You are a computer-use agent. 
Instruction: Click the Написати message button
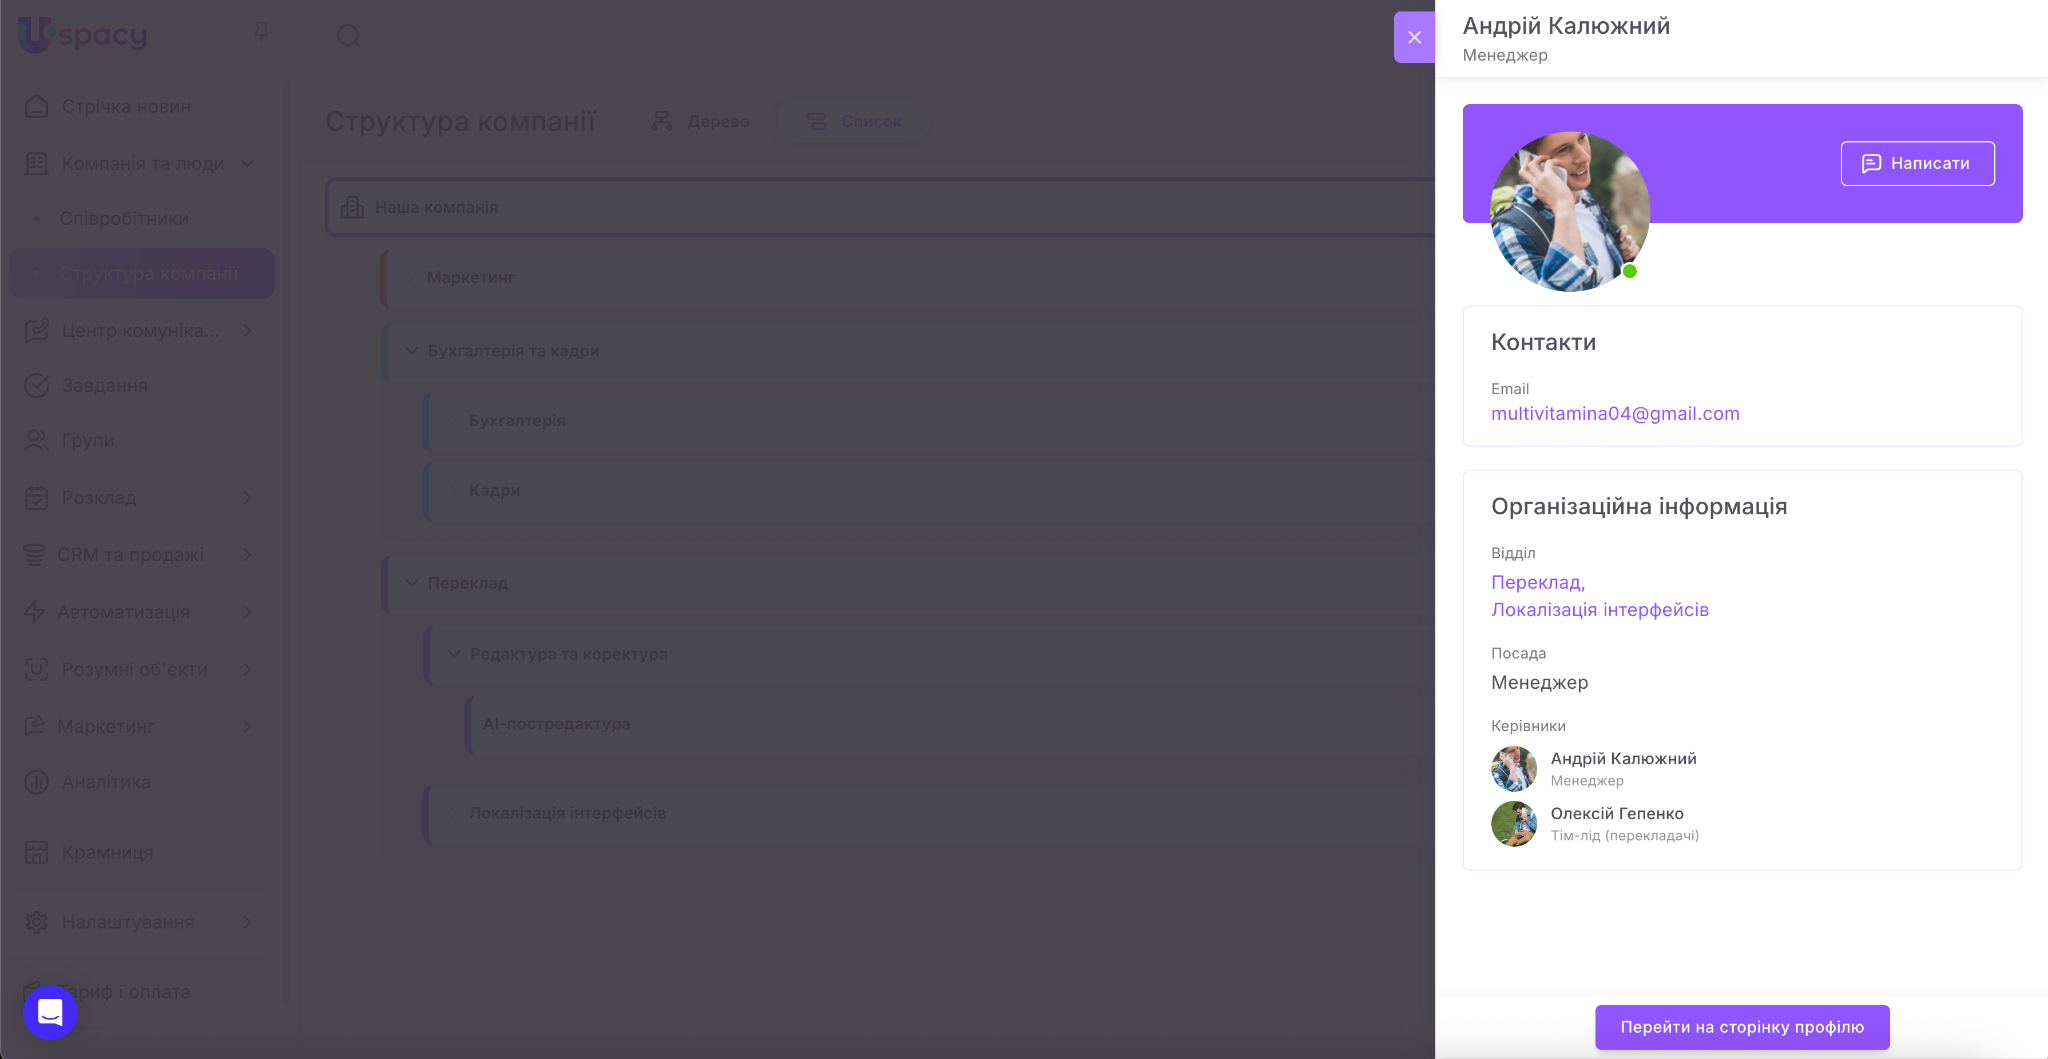(x=1917, y=163)
